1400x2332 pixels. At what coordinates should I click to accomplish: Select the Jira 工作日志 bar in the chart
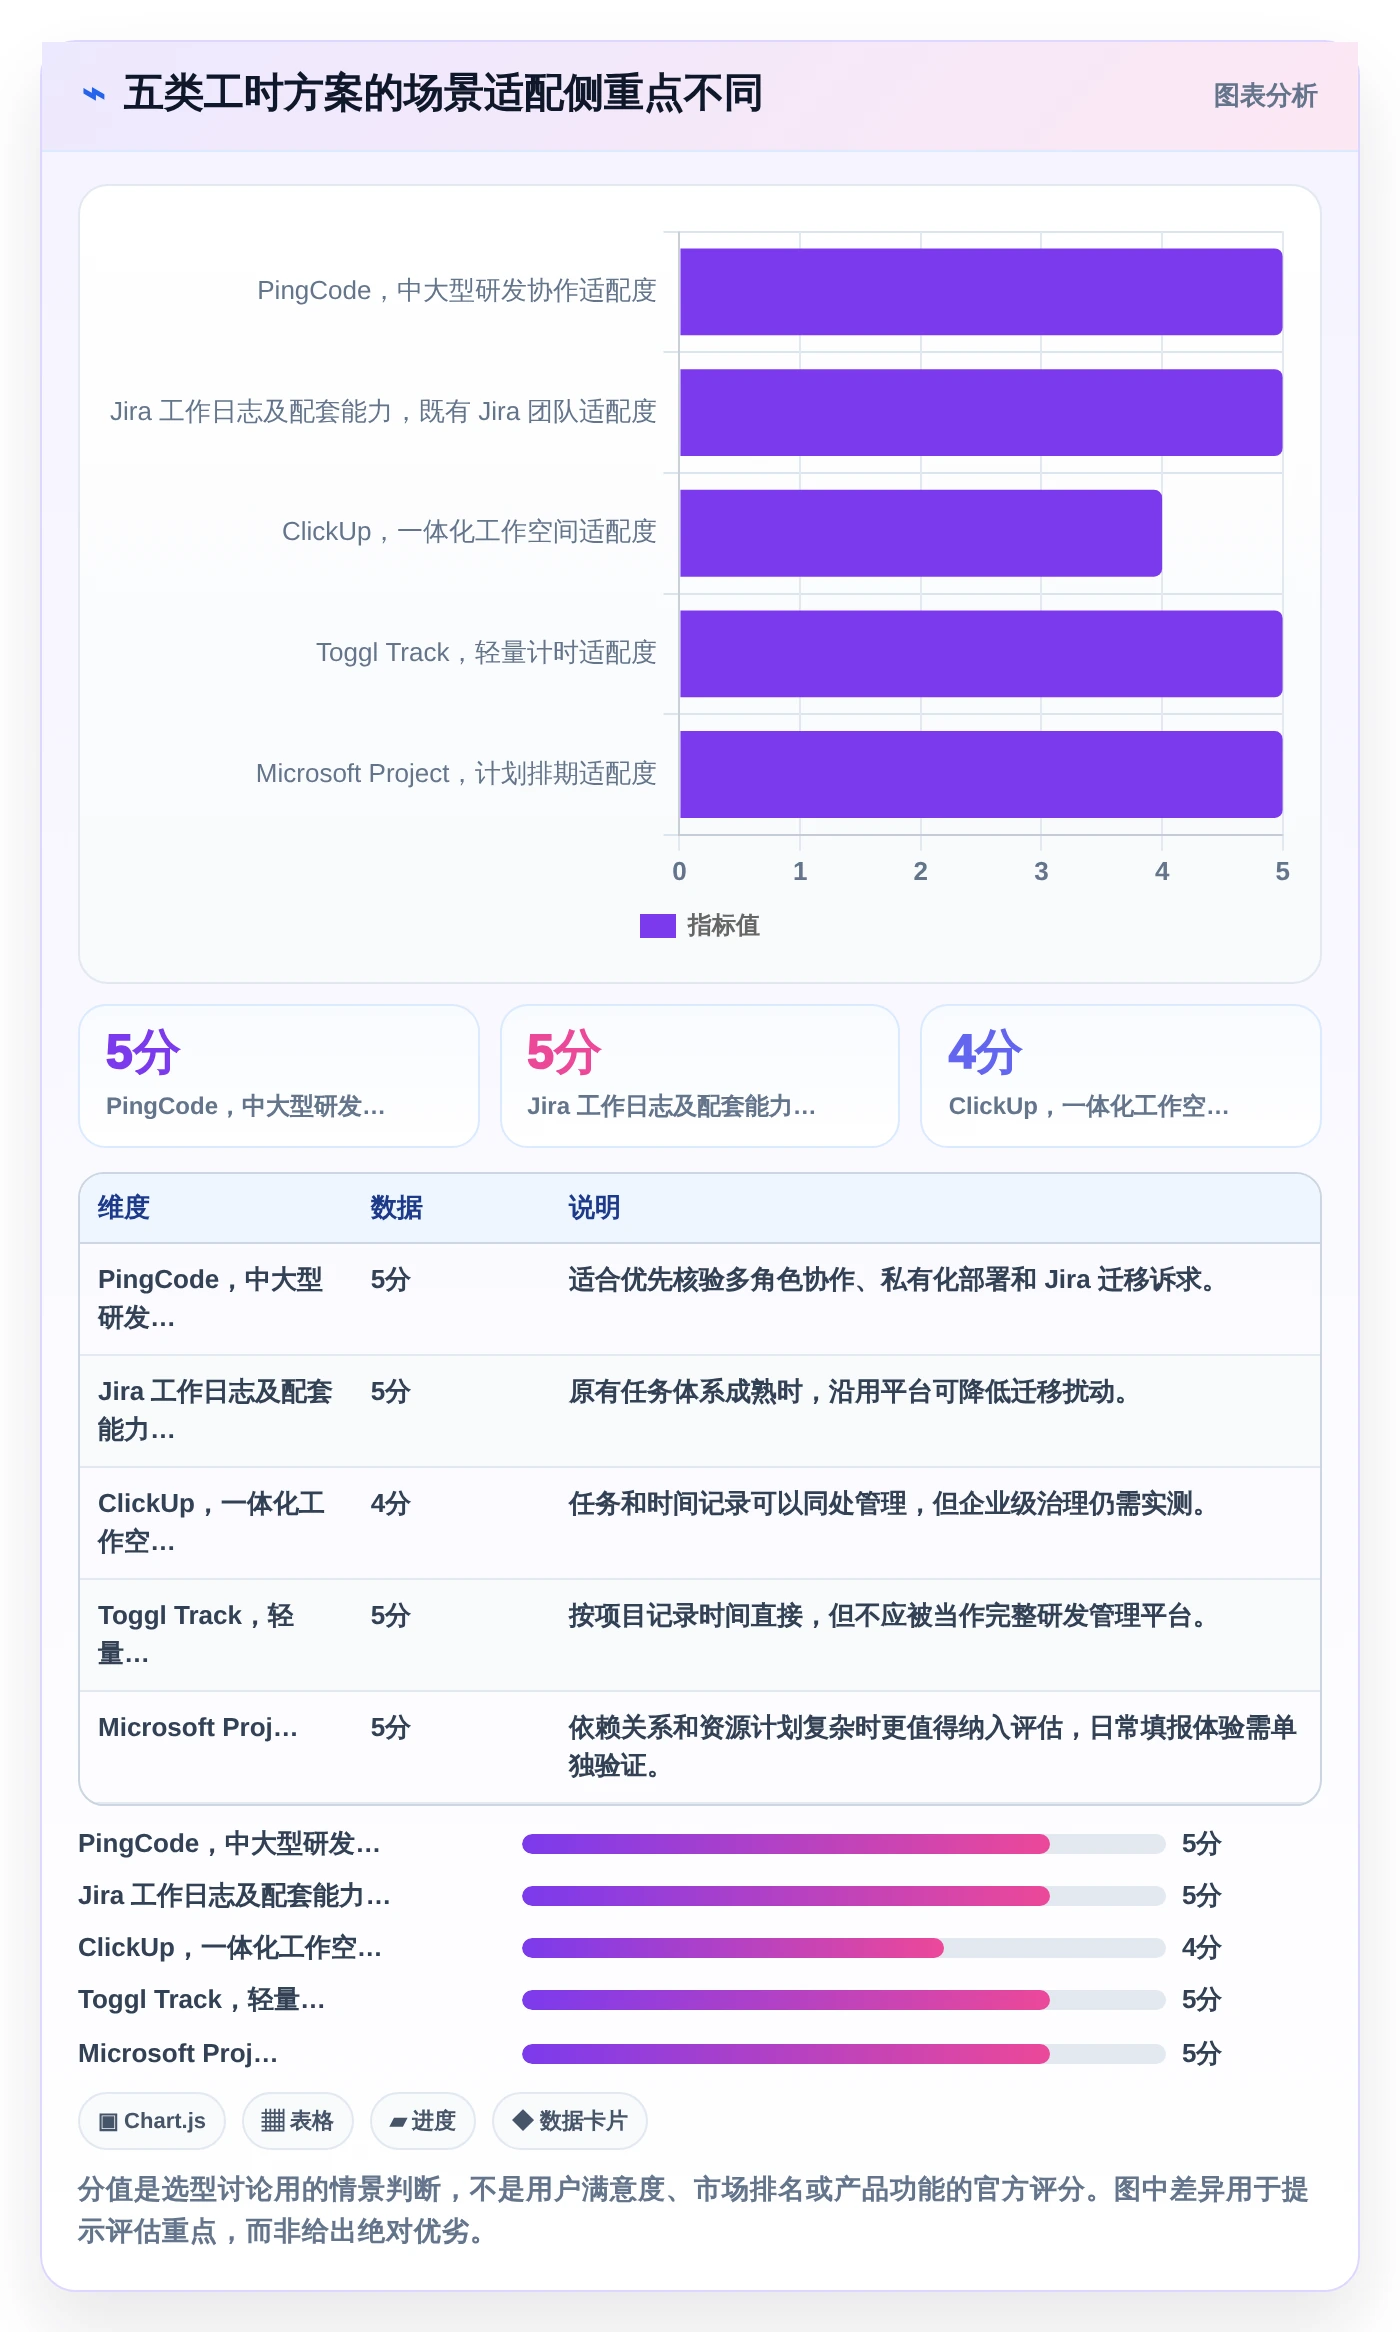click(x=981, y=412)
